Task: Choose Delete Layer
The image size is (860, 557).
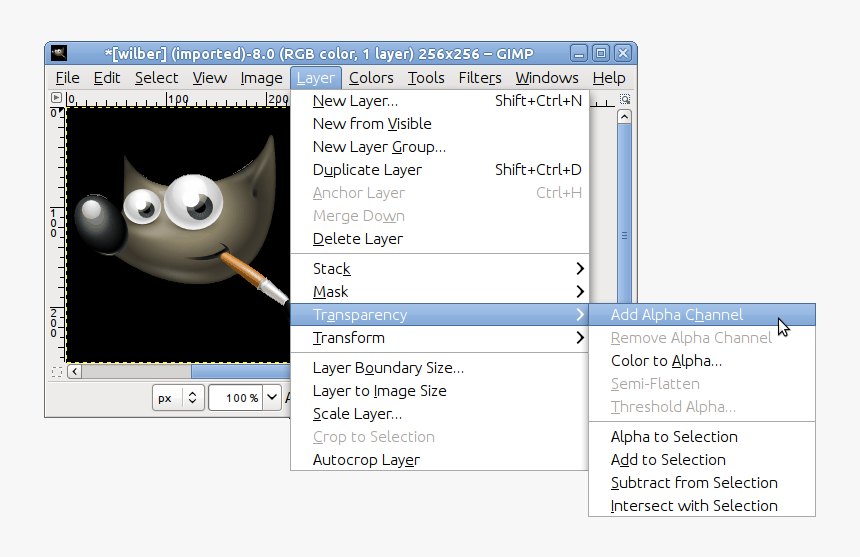Action: click(x=440, y=239)
